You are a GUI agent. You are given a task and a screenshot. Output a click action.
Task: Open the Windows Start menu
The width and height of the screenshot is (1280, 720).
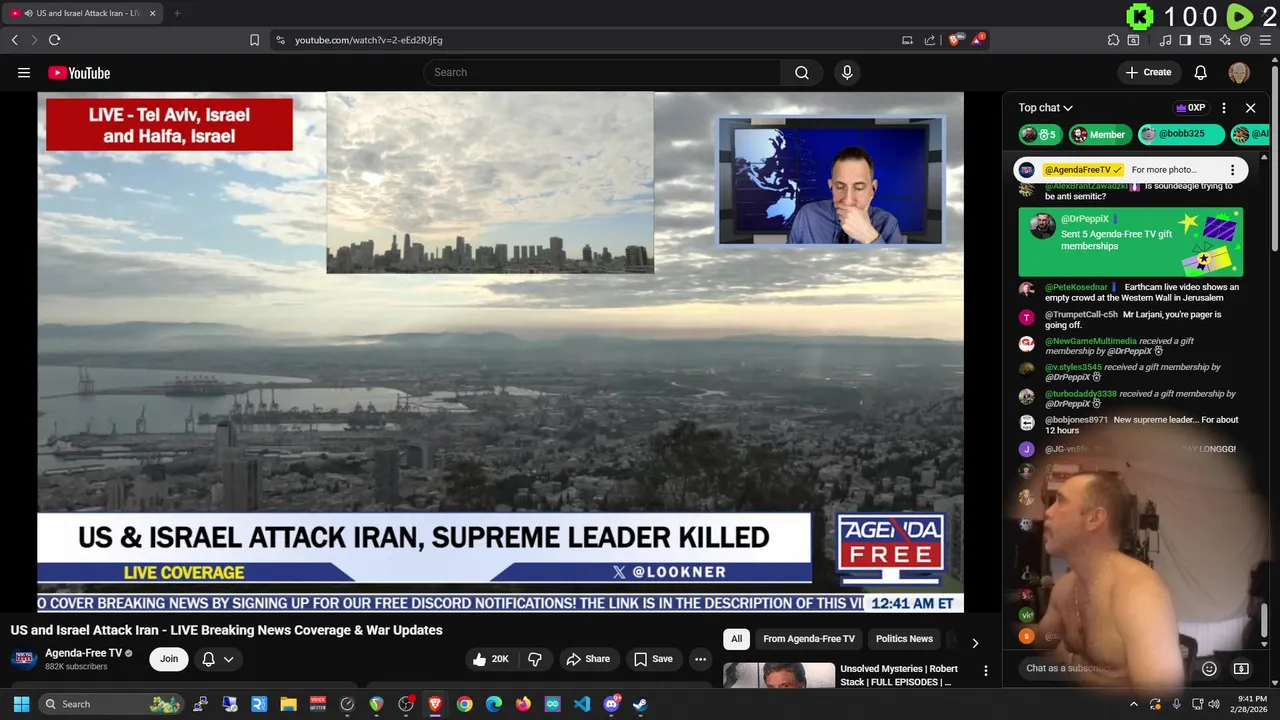tap(21, 704)
